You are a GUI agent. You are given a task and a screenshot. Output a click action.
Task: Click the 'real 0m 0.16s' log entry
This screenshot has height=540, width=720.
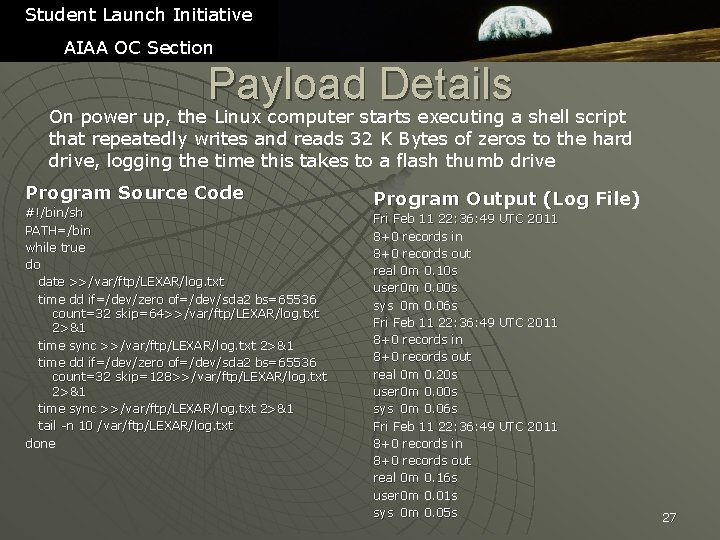(x=415, y=478)
